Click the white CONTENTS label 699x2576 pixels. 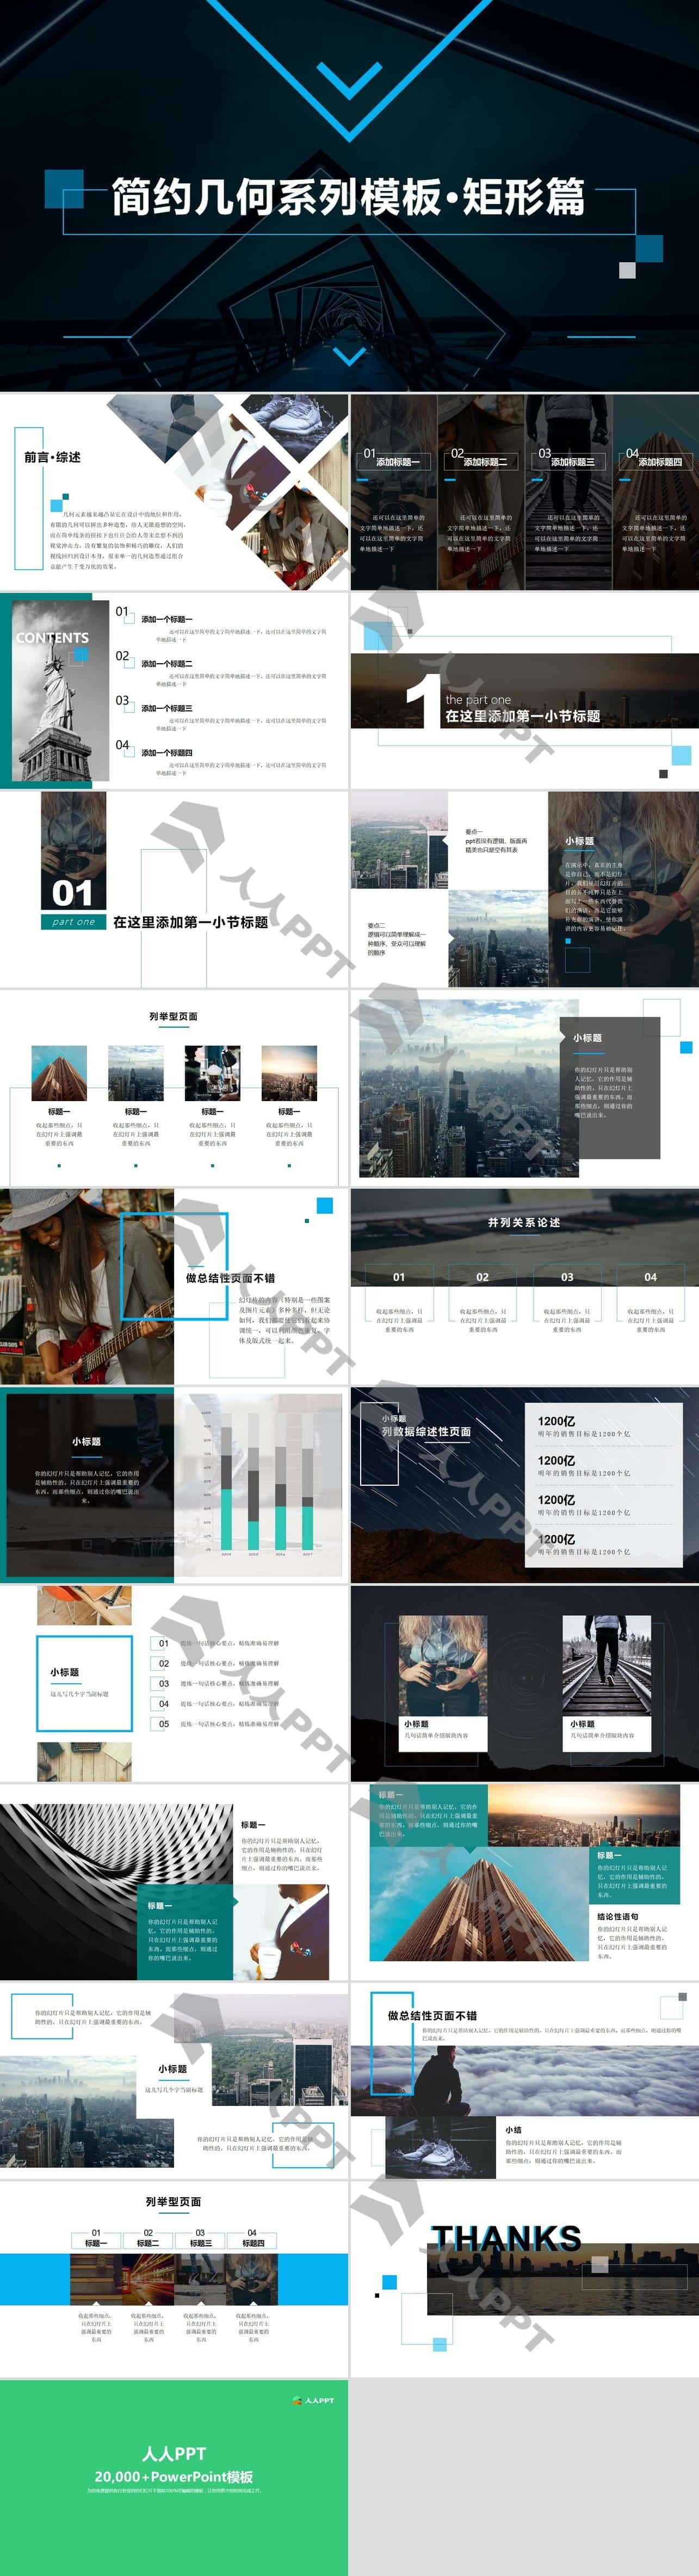coord(52,637)
